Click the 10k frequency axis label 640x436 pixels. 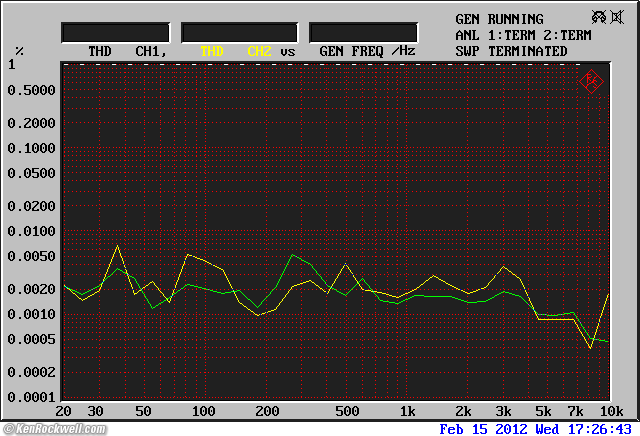tap(611, 411)
